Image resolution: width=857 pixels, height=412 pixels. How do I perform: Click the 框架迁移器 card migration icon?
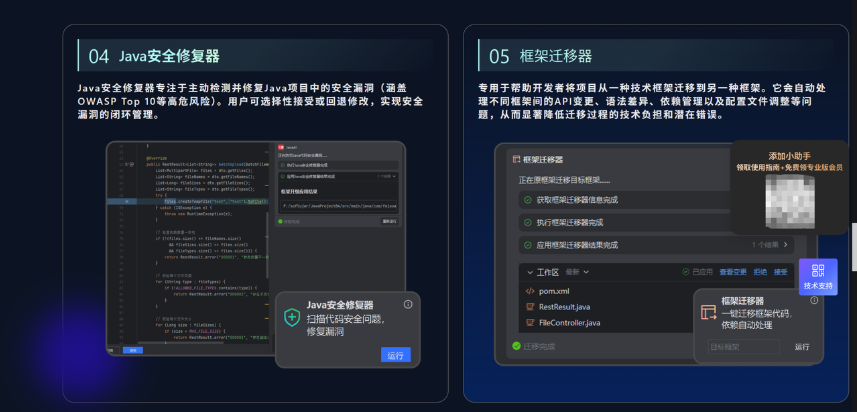(x=708, y=313)
